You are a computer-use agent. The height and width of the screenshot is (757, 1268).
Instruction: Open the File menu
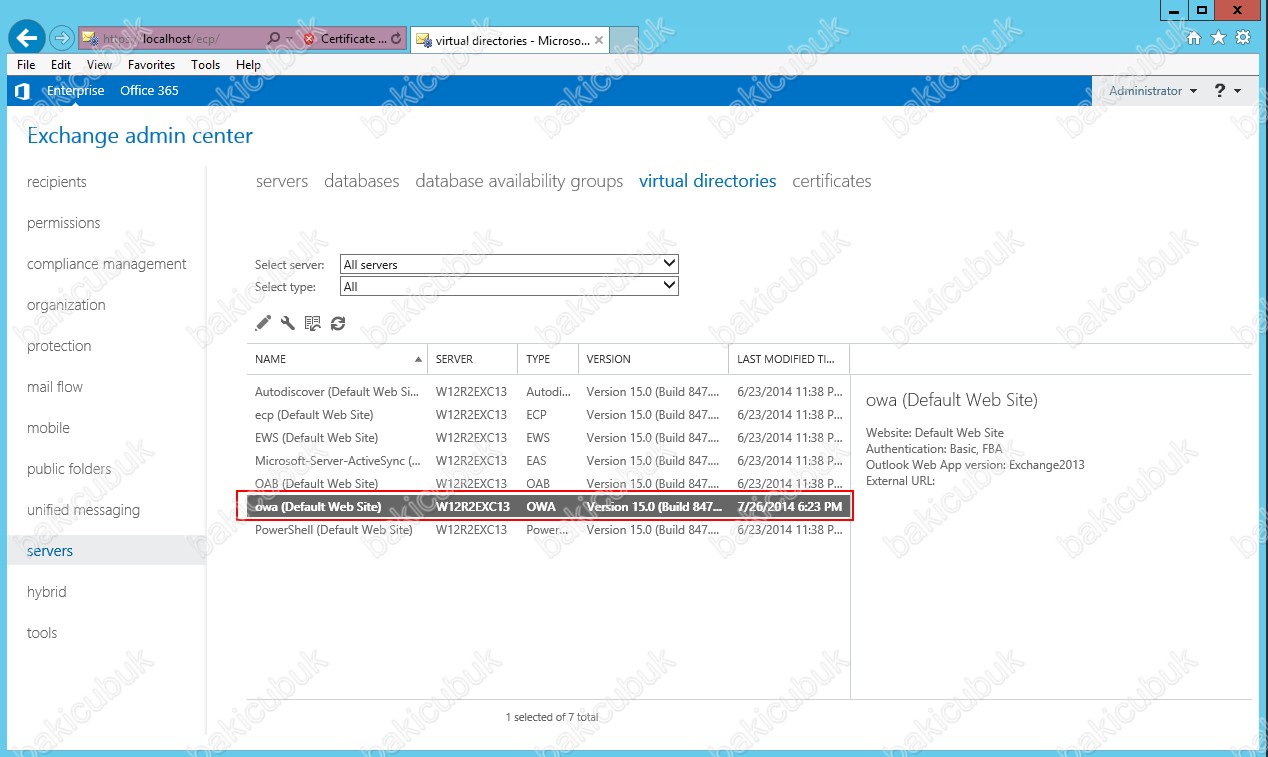26,65
